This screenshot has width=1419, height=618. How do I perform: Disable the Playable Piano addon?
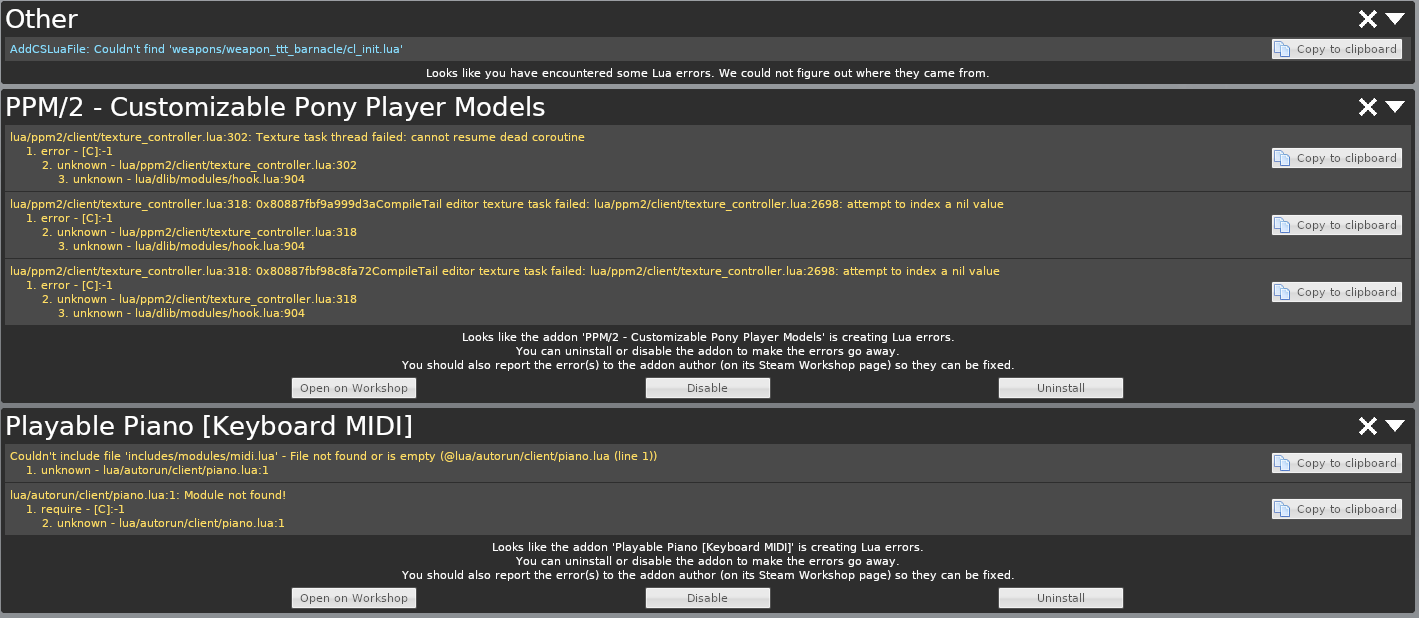tap(708, 598)
